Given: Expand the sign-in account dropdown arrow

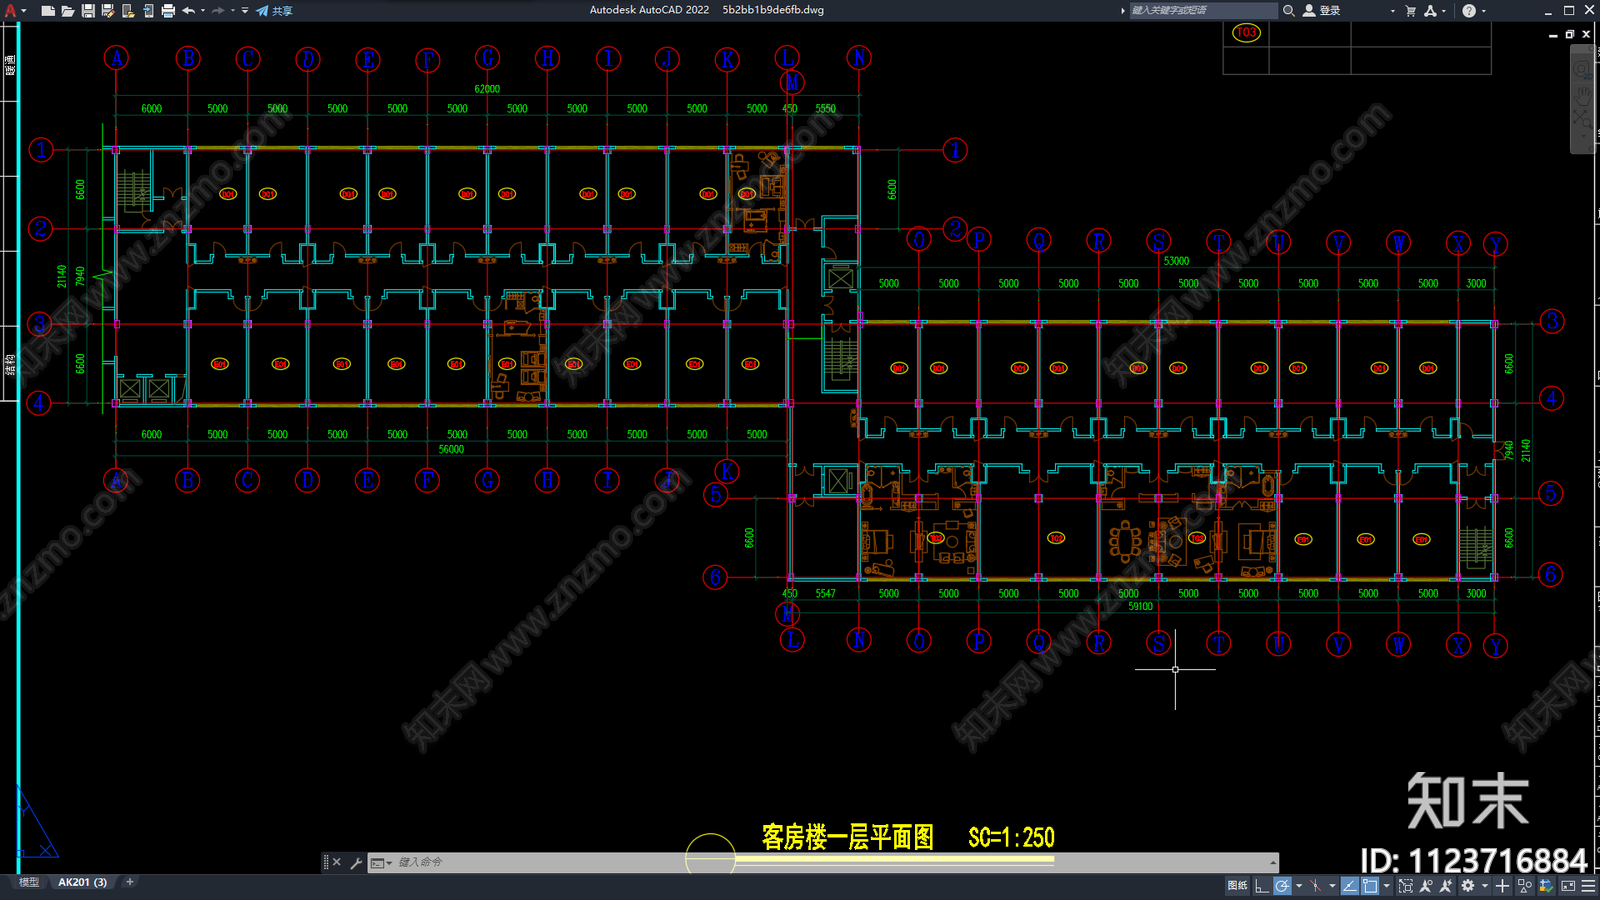Looking at the screenshot, I should point(1393,11).
